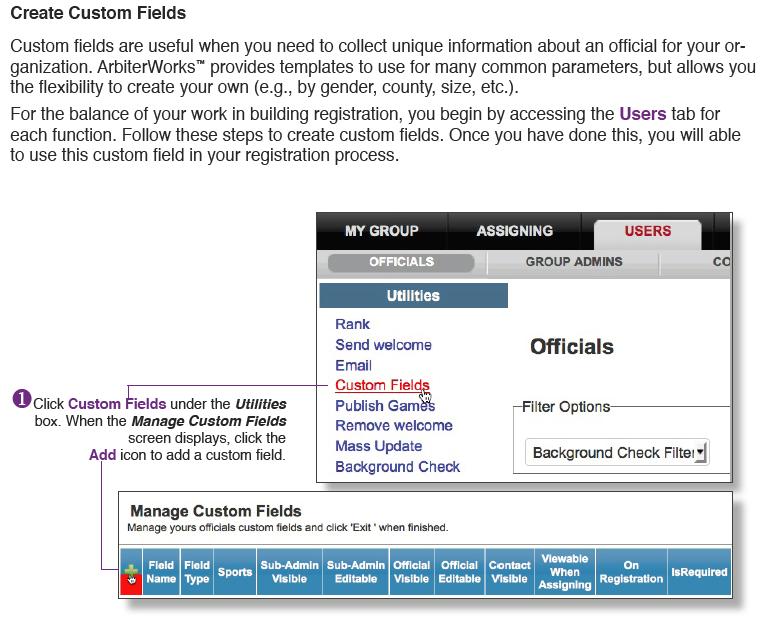Select the Remove welcome link
This screenshot has height=619, width=767.
[x=393, y=426]
